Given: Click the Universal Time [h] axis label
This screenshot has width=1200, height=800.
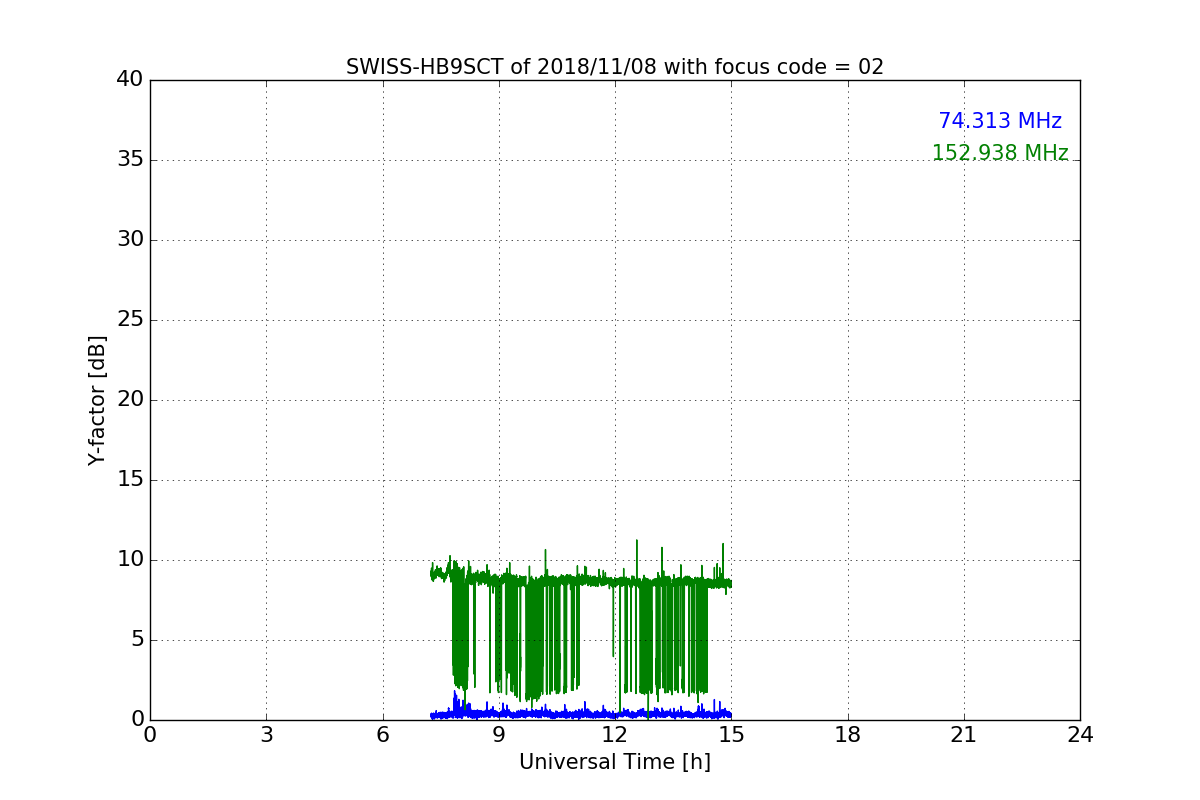Looking at the screenshot, I should pos(615,762).
